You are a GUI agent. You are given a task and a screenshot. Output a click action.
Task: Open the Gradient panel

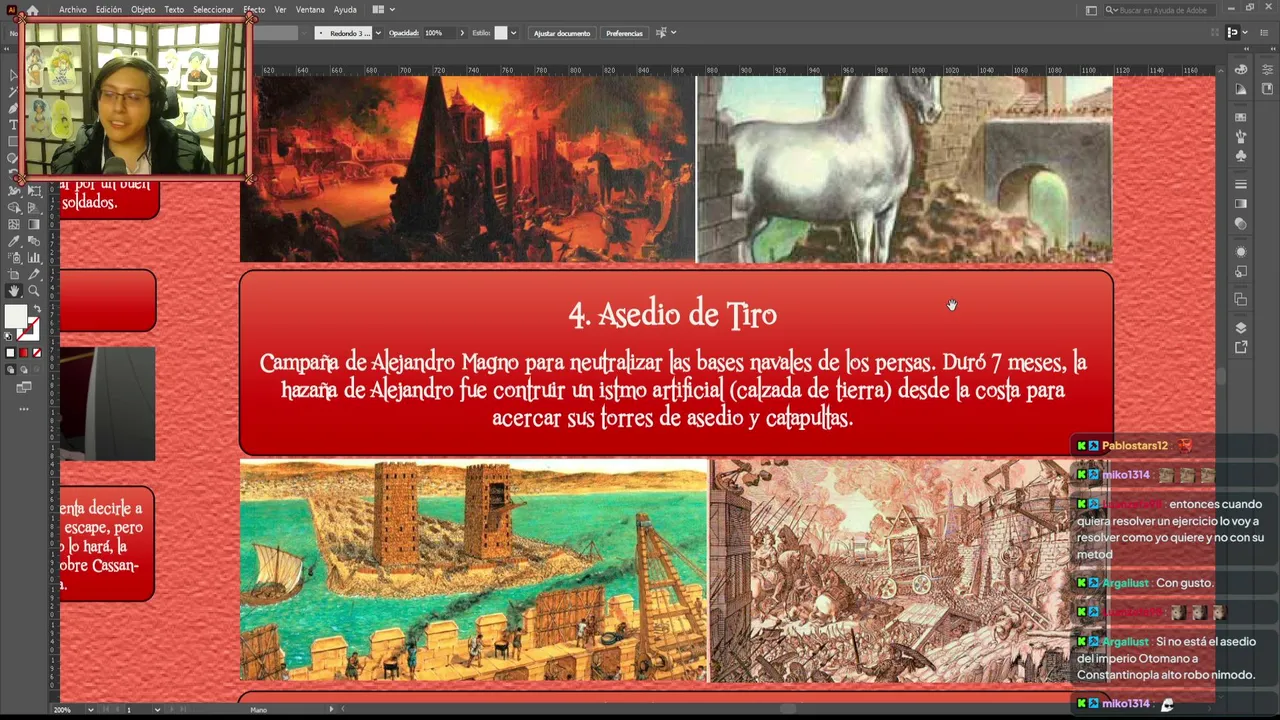[x=1241, y=204]
